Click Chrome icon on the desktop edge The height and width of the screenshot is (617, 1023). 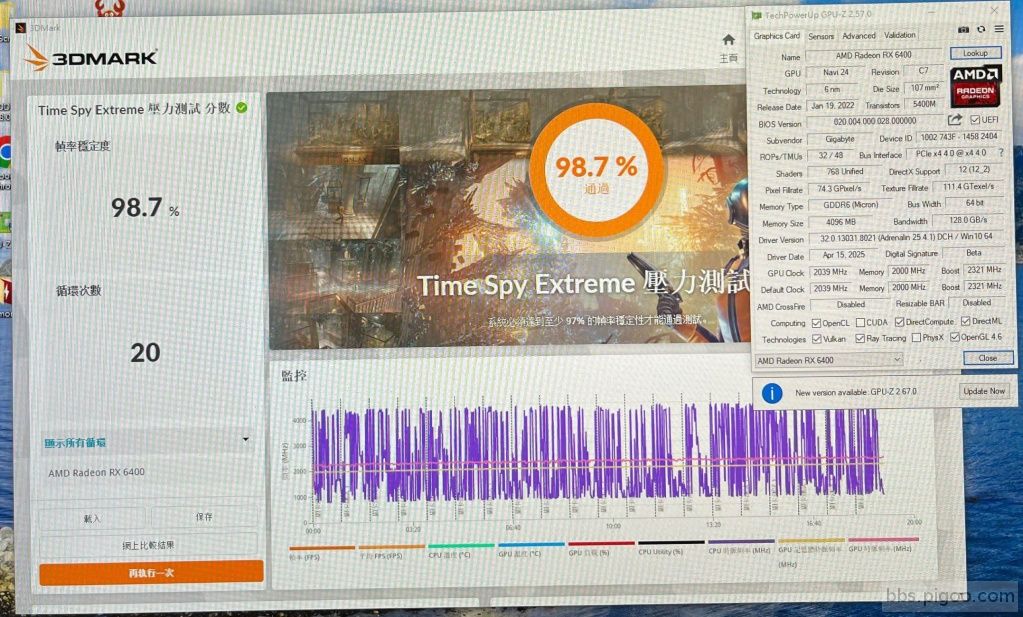pyautogui.click(x=5, y=152)
